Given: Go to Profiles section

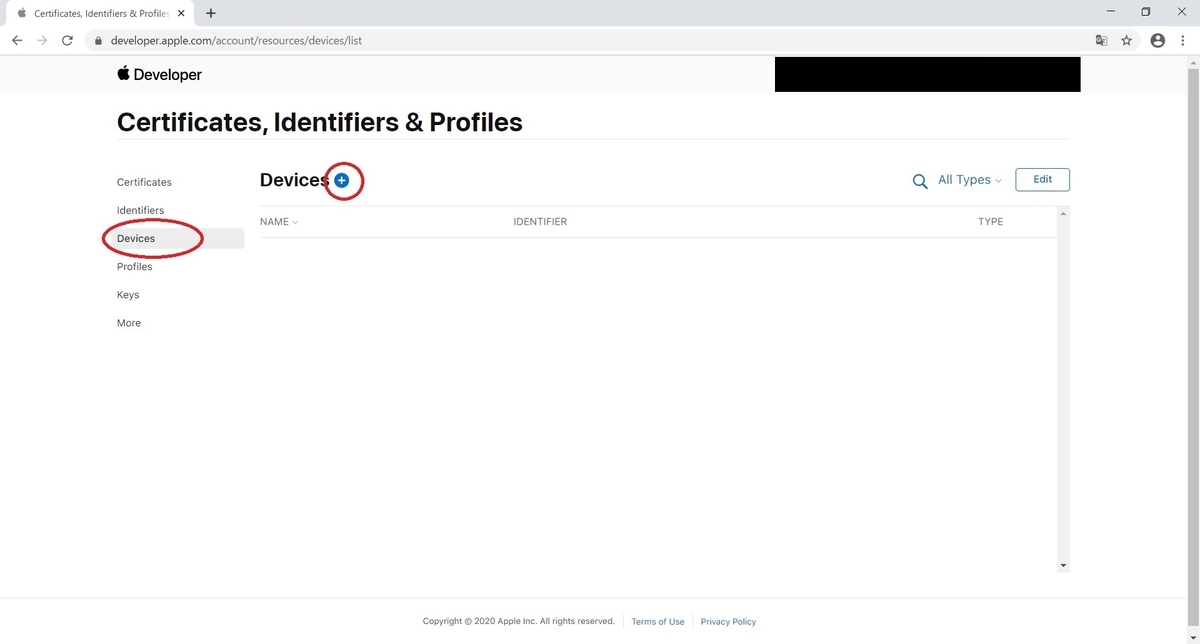Looking at the screenshot, I should (x=134, y=267).
